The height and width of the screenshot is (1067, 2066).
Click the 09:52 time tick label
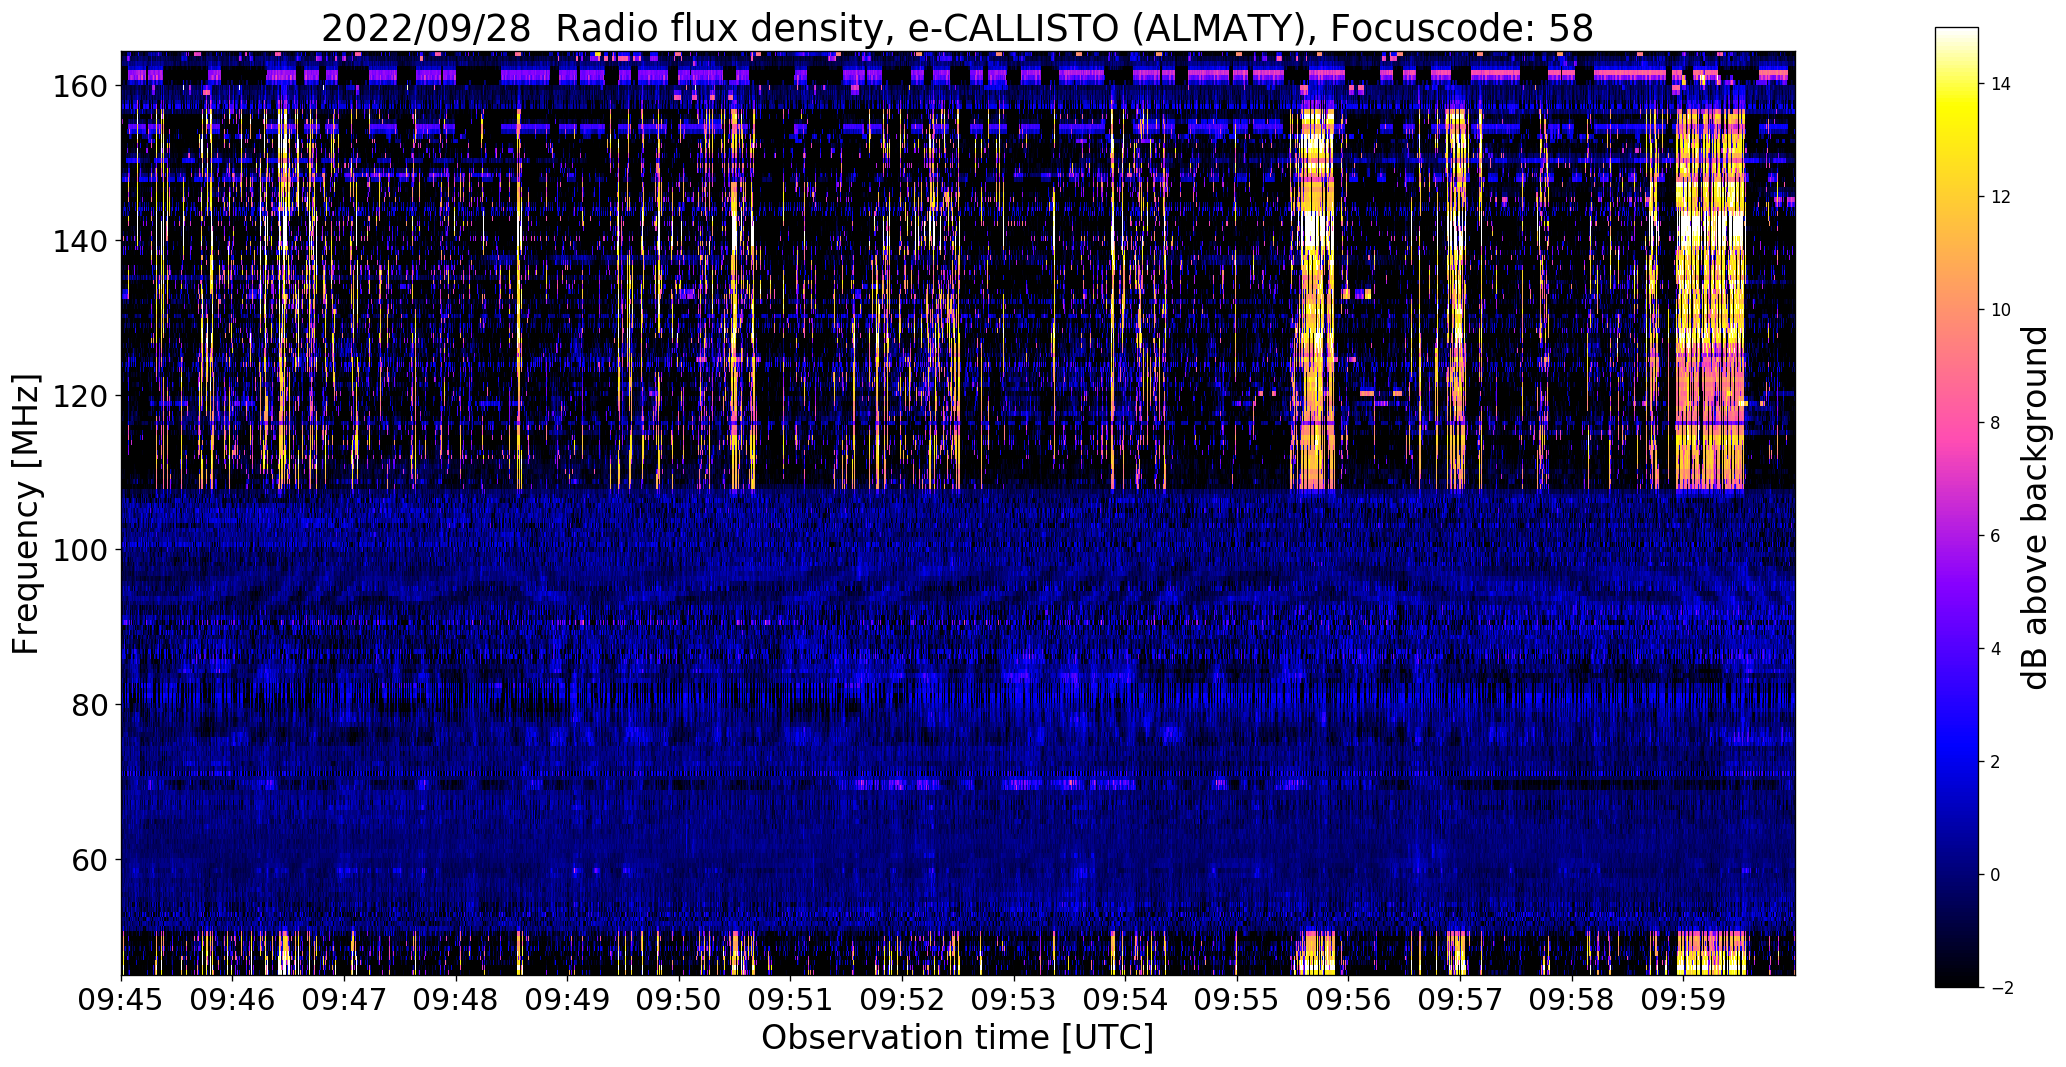pos(903,1000)
